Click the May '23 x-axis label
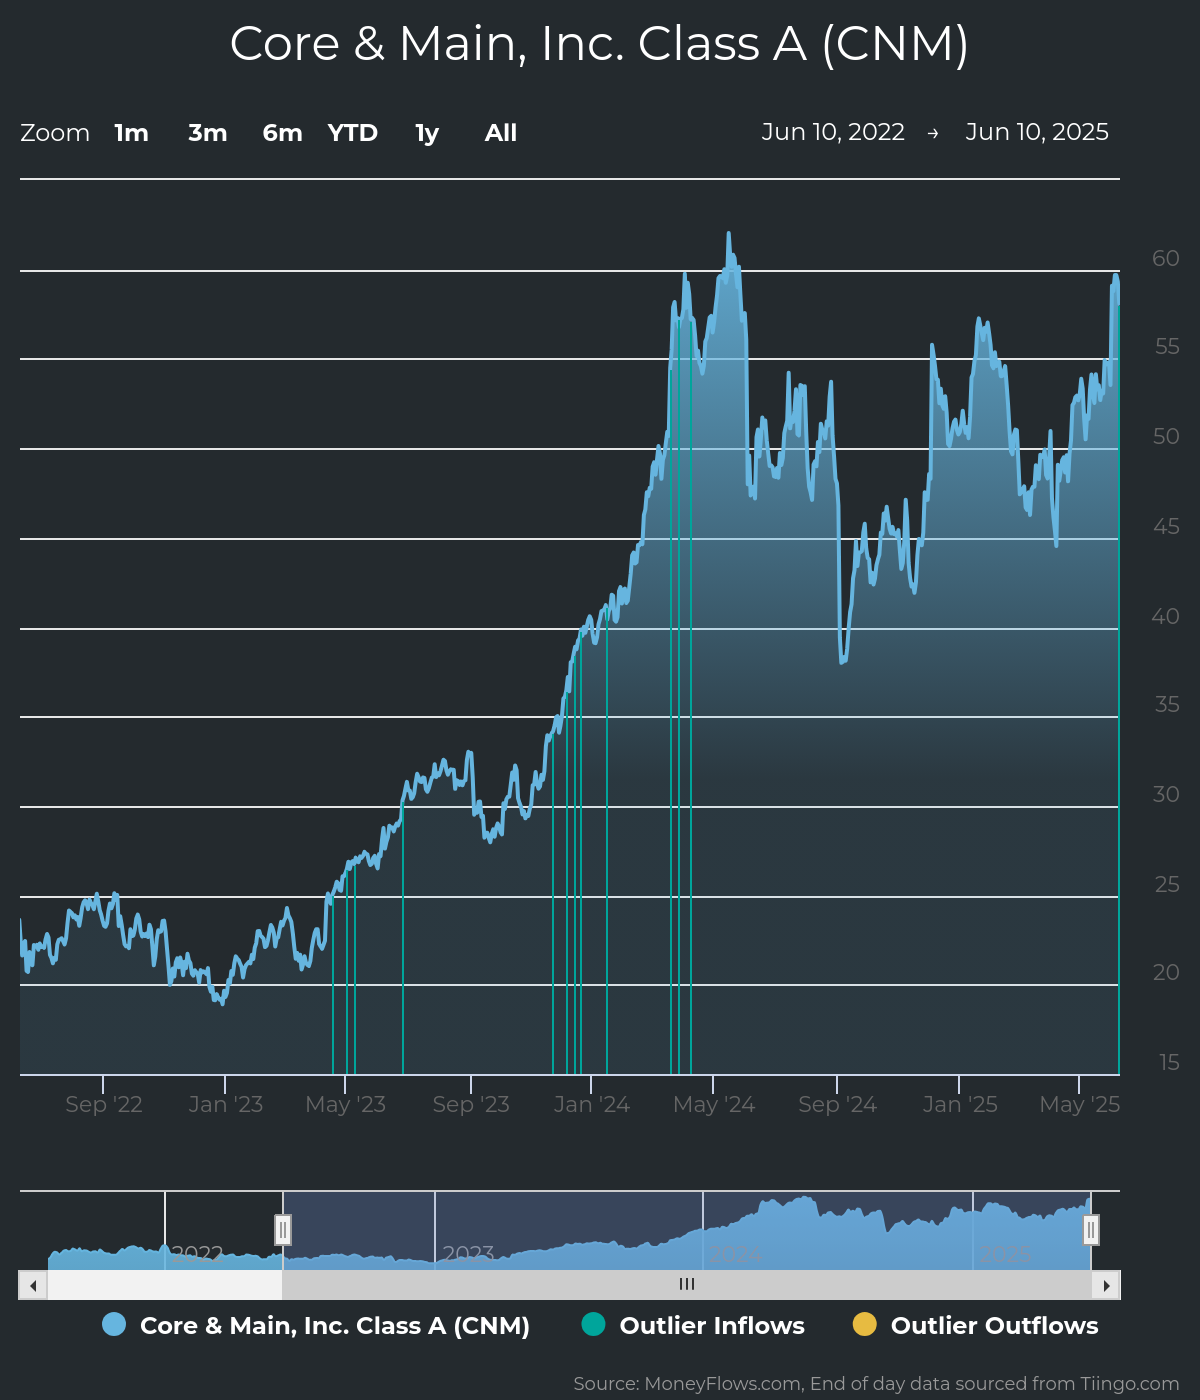The height and width of the screenshot is (1400, 1200). point(346,1104)
